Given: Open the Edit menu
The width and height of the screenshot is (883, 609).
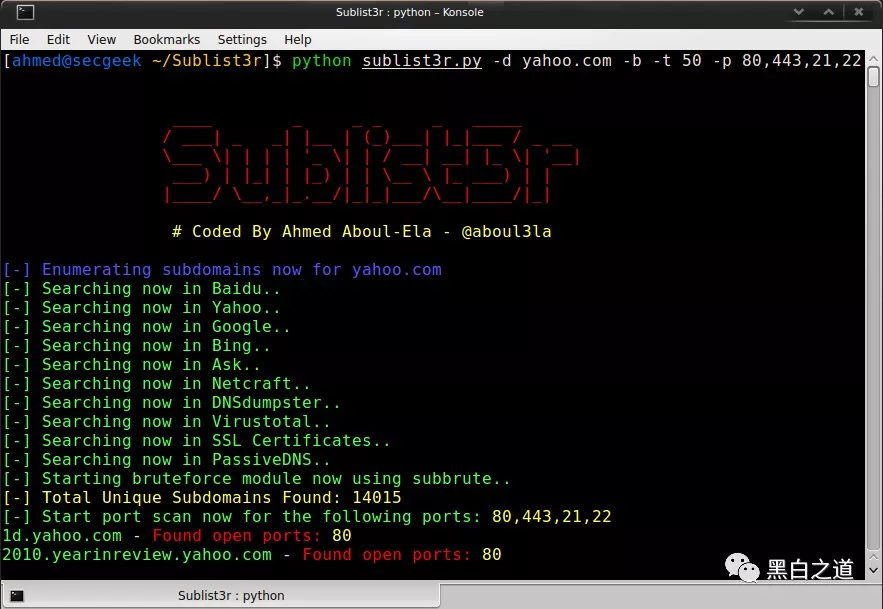Looking at the screenshot, I should coord(58,39).
